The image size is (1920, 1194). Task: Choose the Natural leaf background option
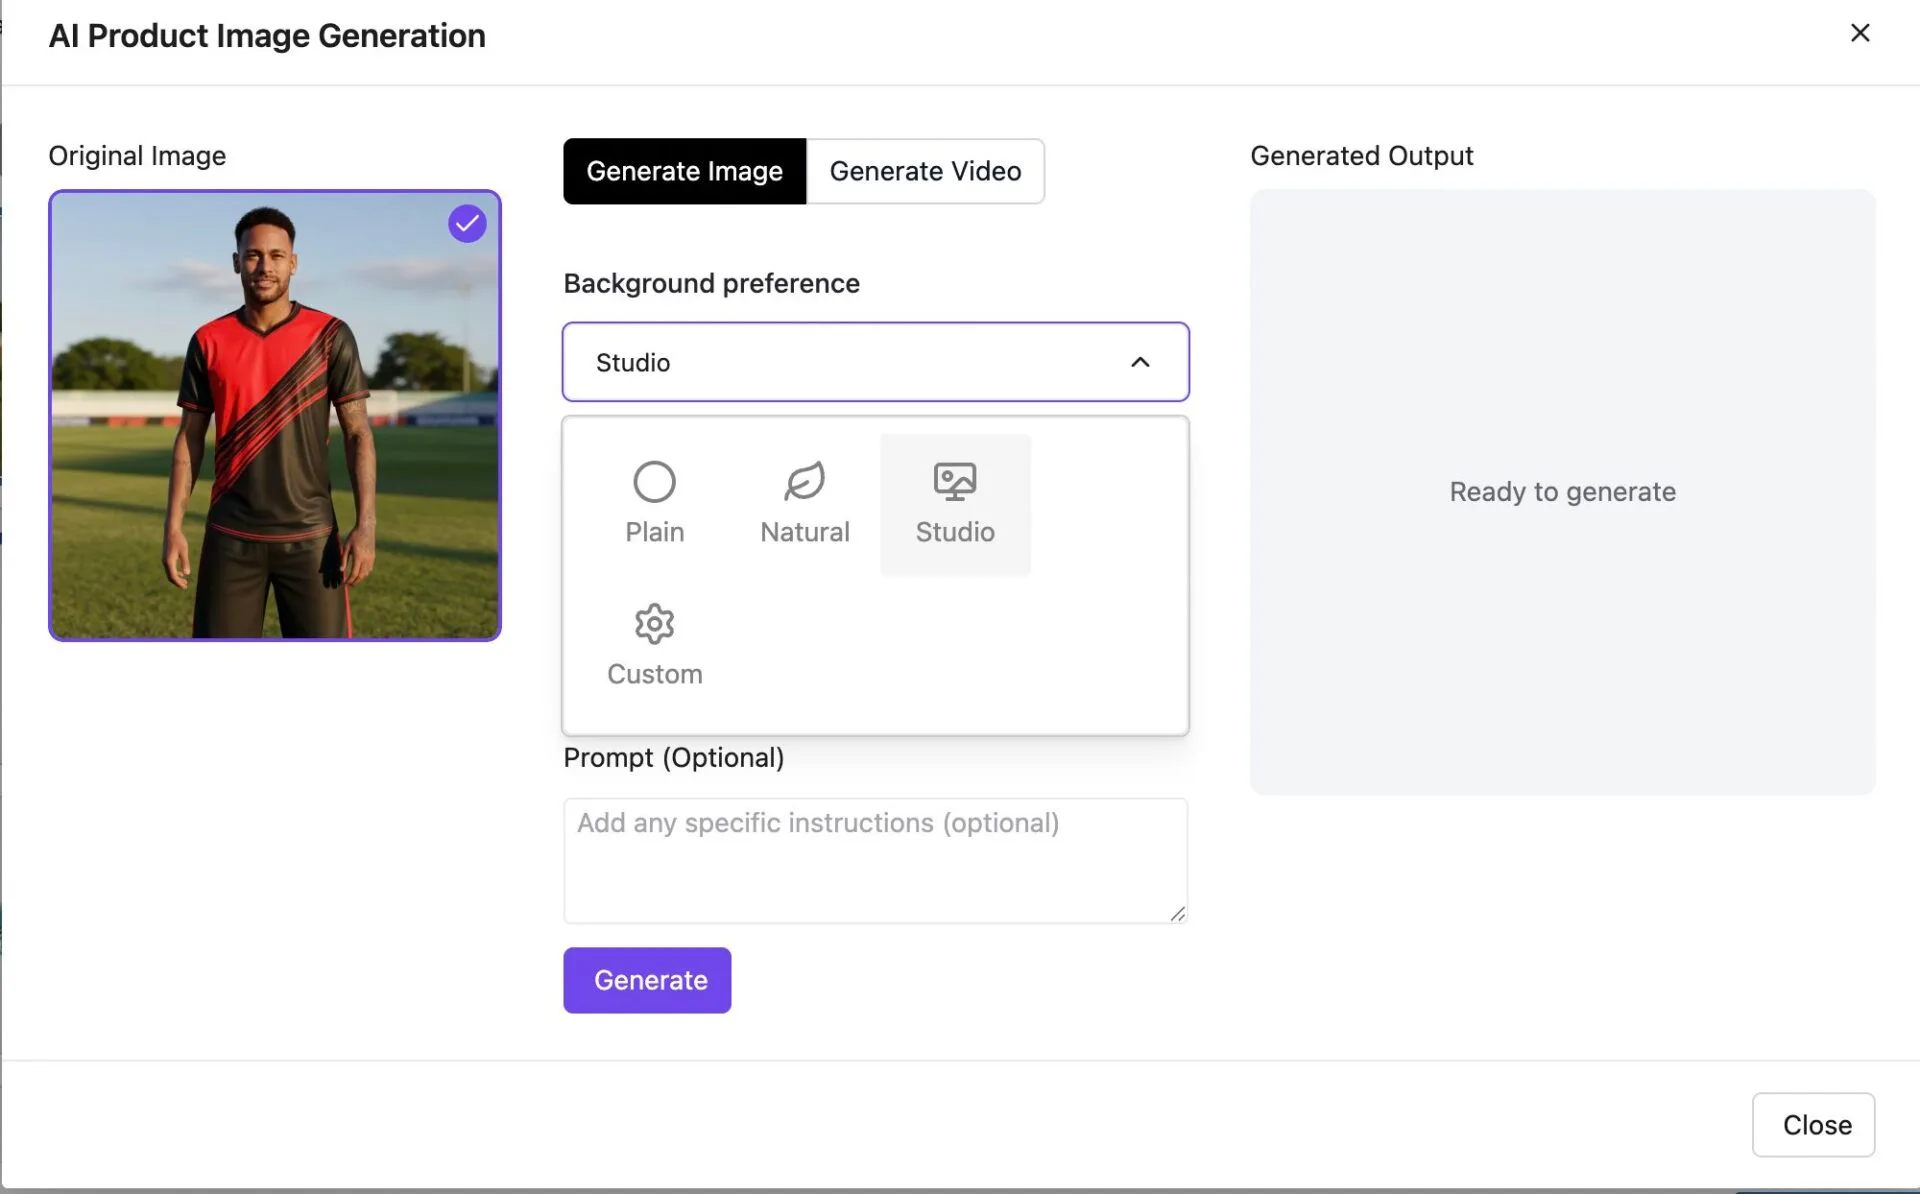coord(805,504)
